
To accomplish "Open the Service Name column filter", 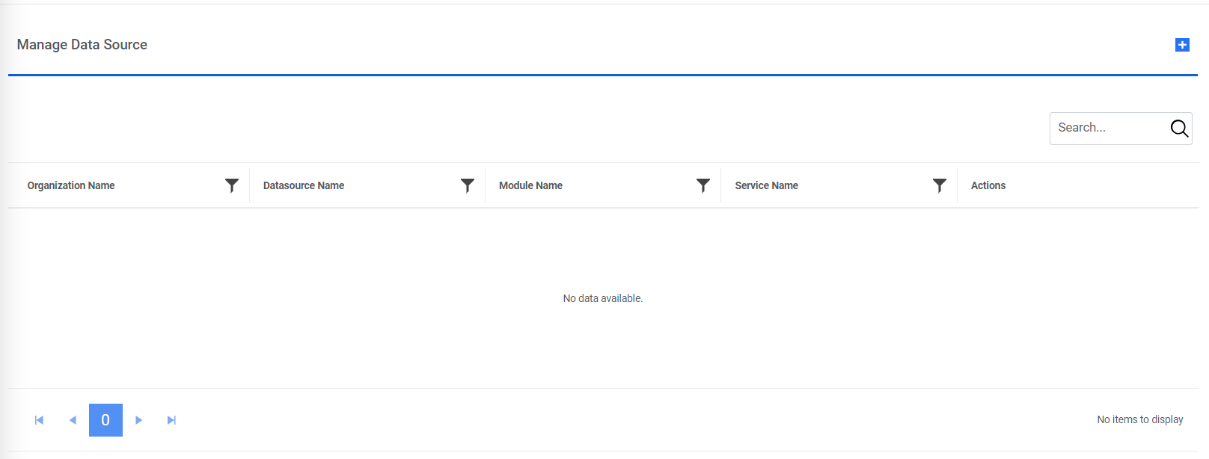I will point(939,185).
